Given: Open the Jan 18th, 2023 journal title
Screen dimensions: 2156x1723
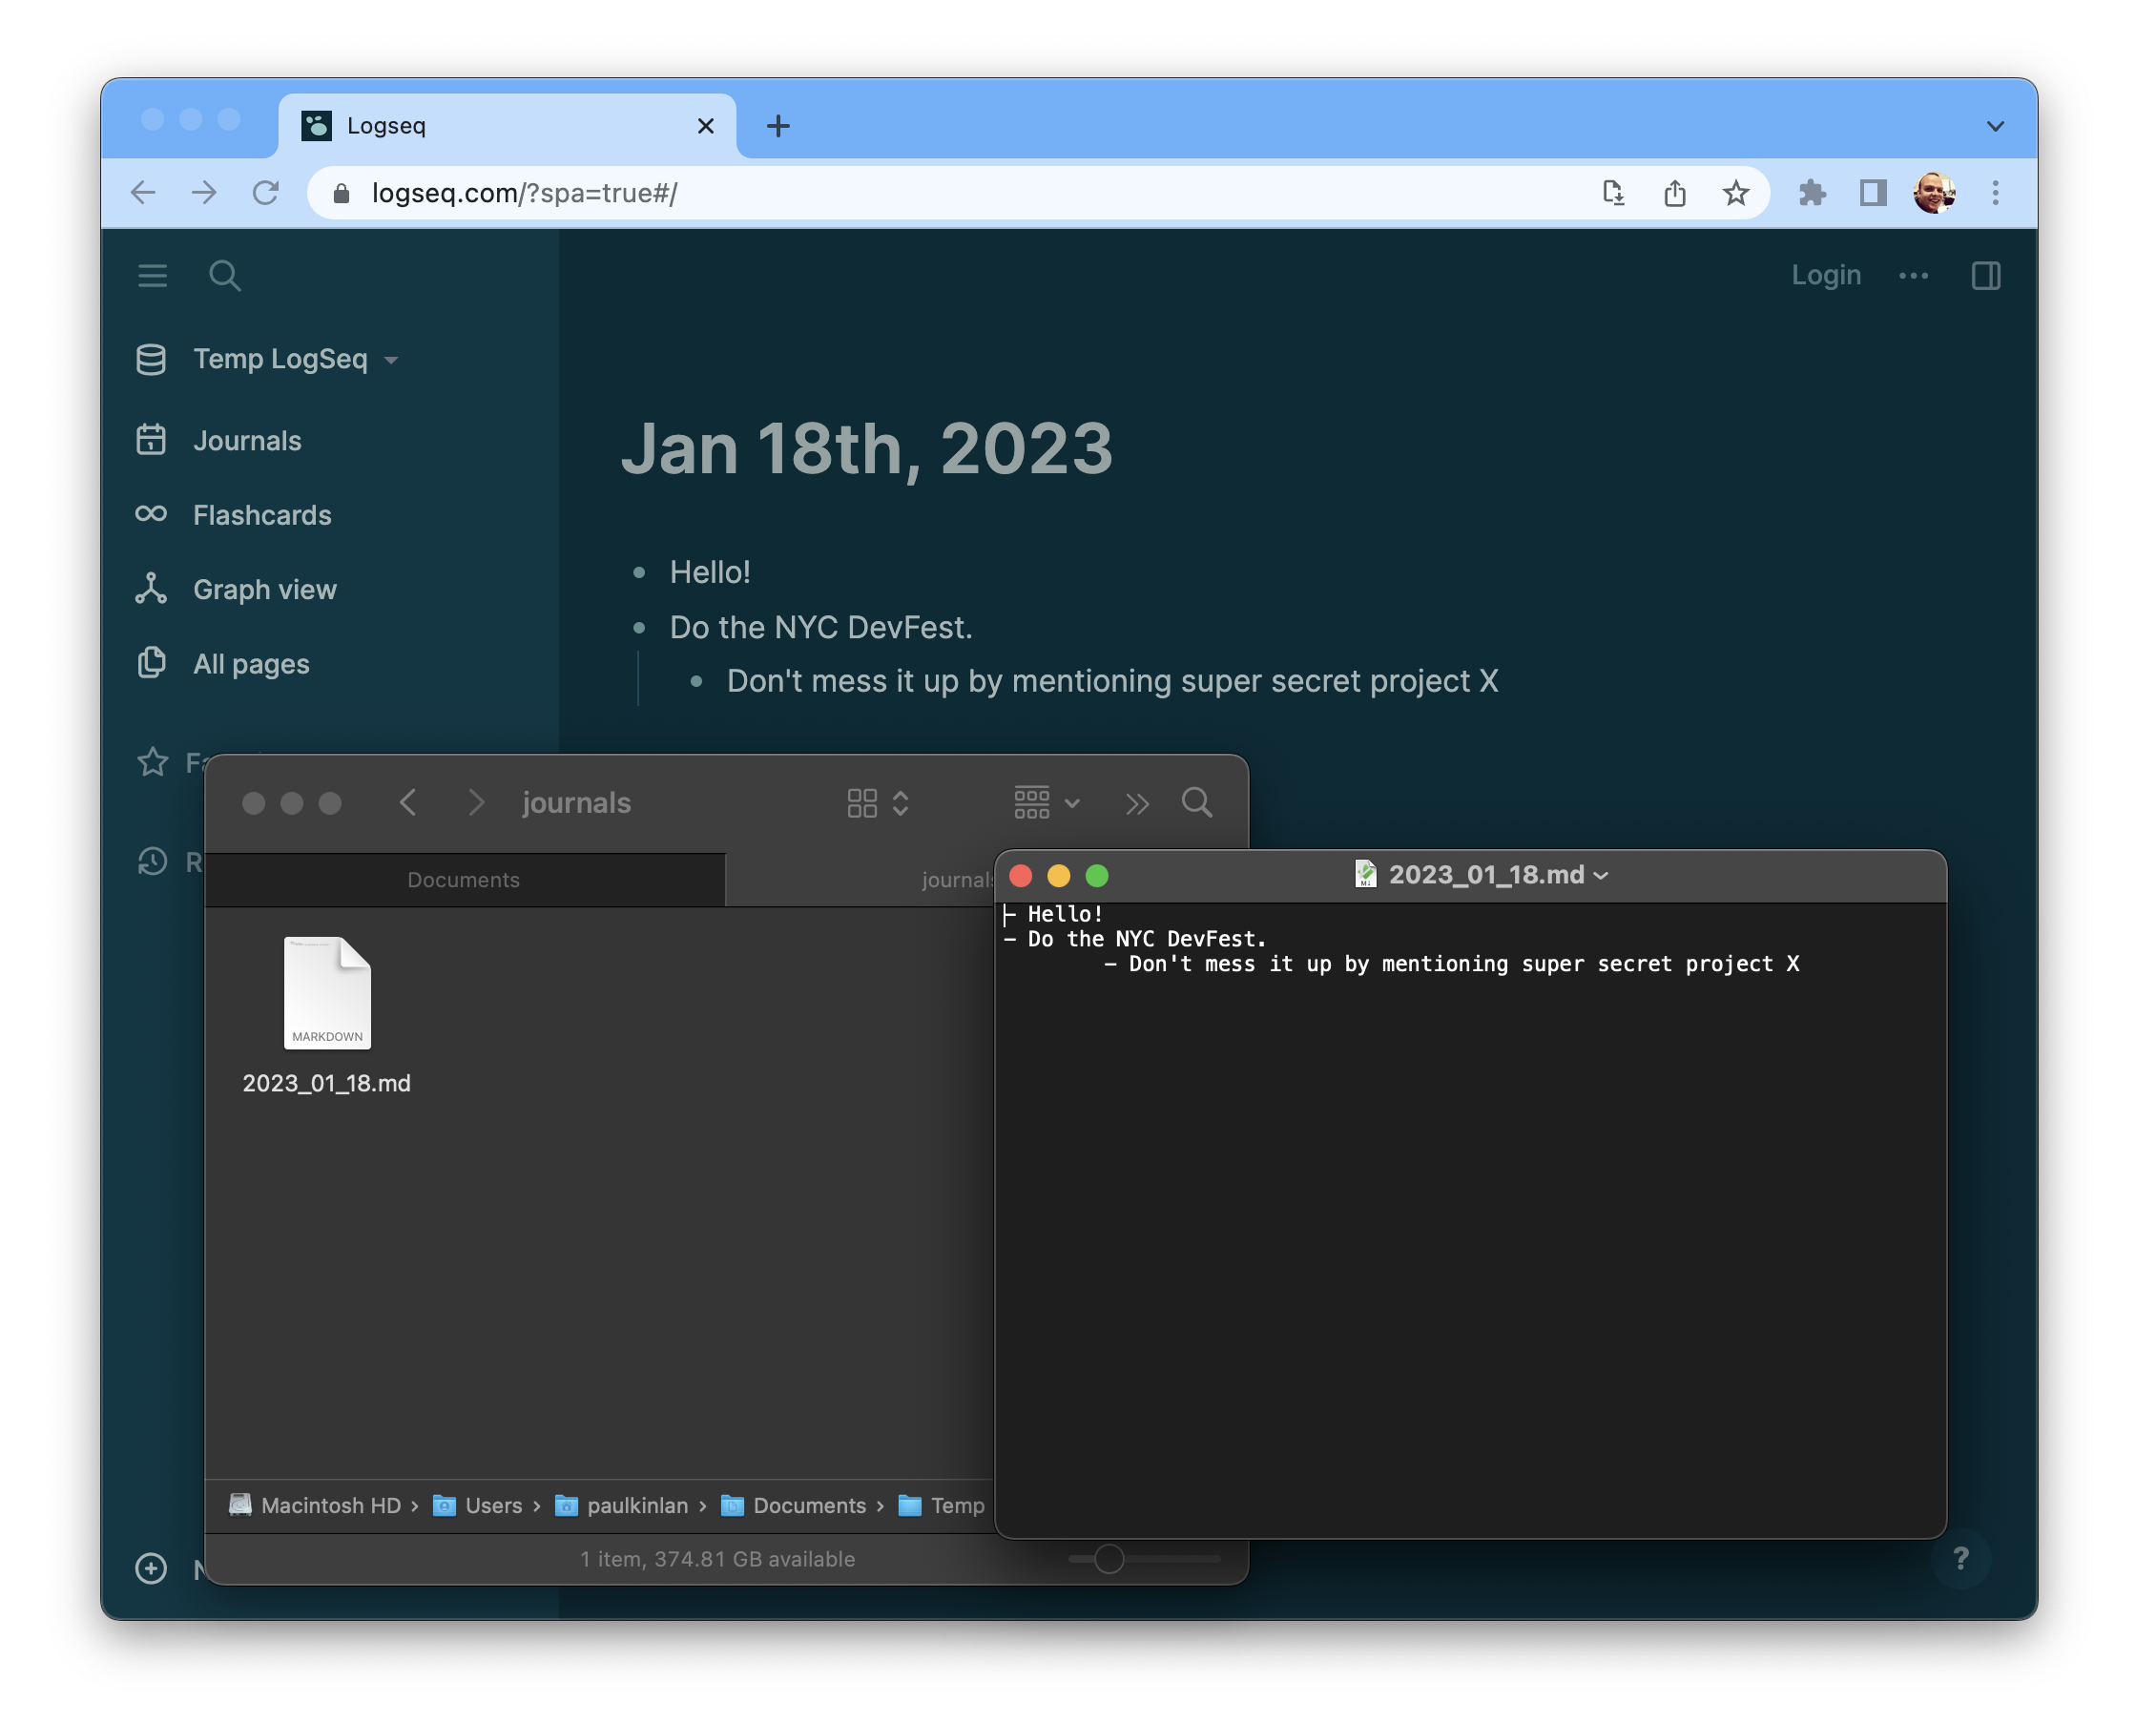Looking at the screenshot, I should tap(866, 448).
